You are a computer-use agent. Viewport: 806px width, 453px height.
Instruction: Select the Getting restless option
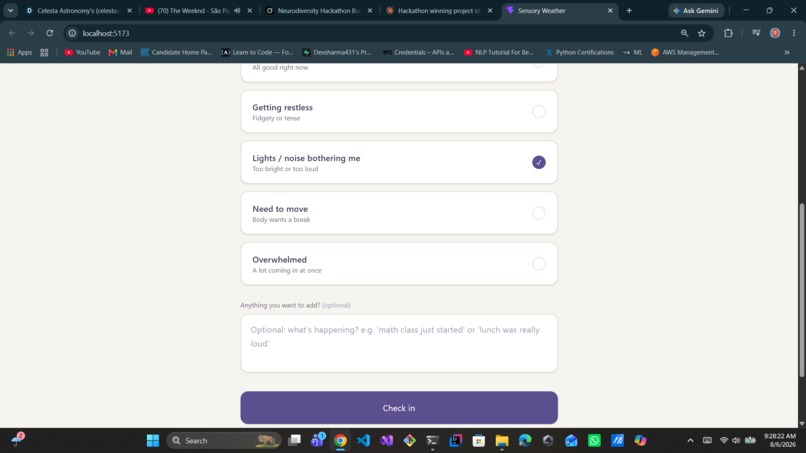point(399,112)
